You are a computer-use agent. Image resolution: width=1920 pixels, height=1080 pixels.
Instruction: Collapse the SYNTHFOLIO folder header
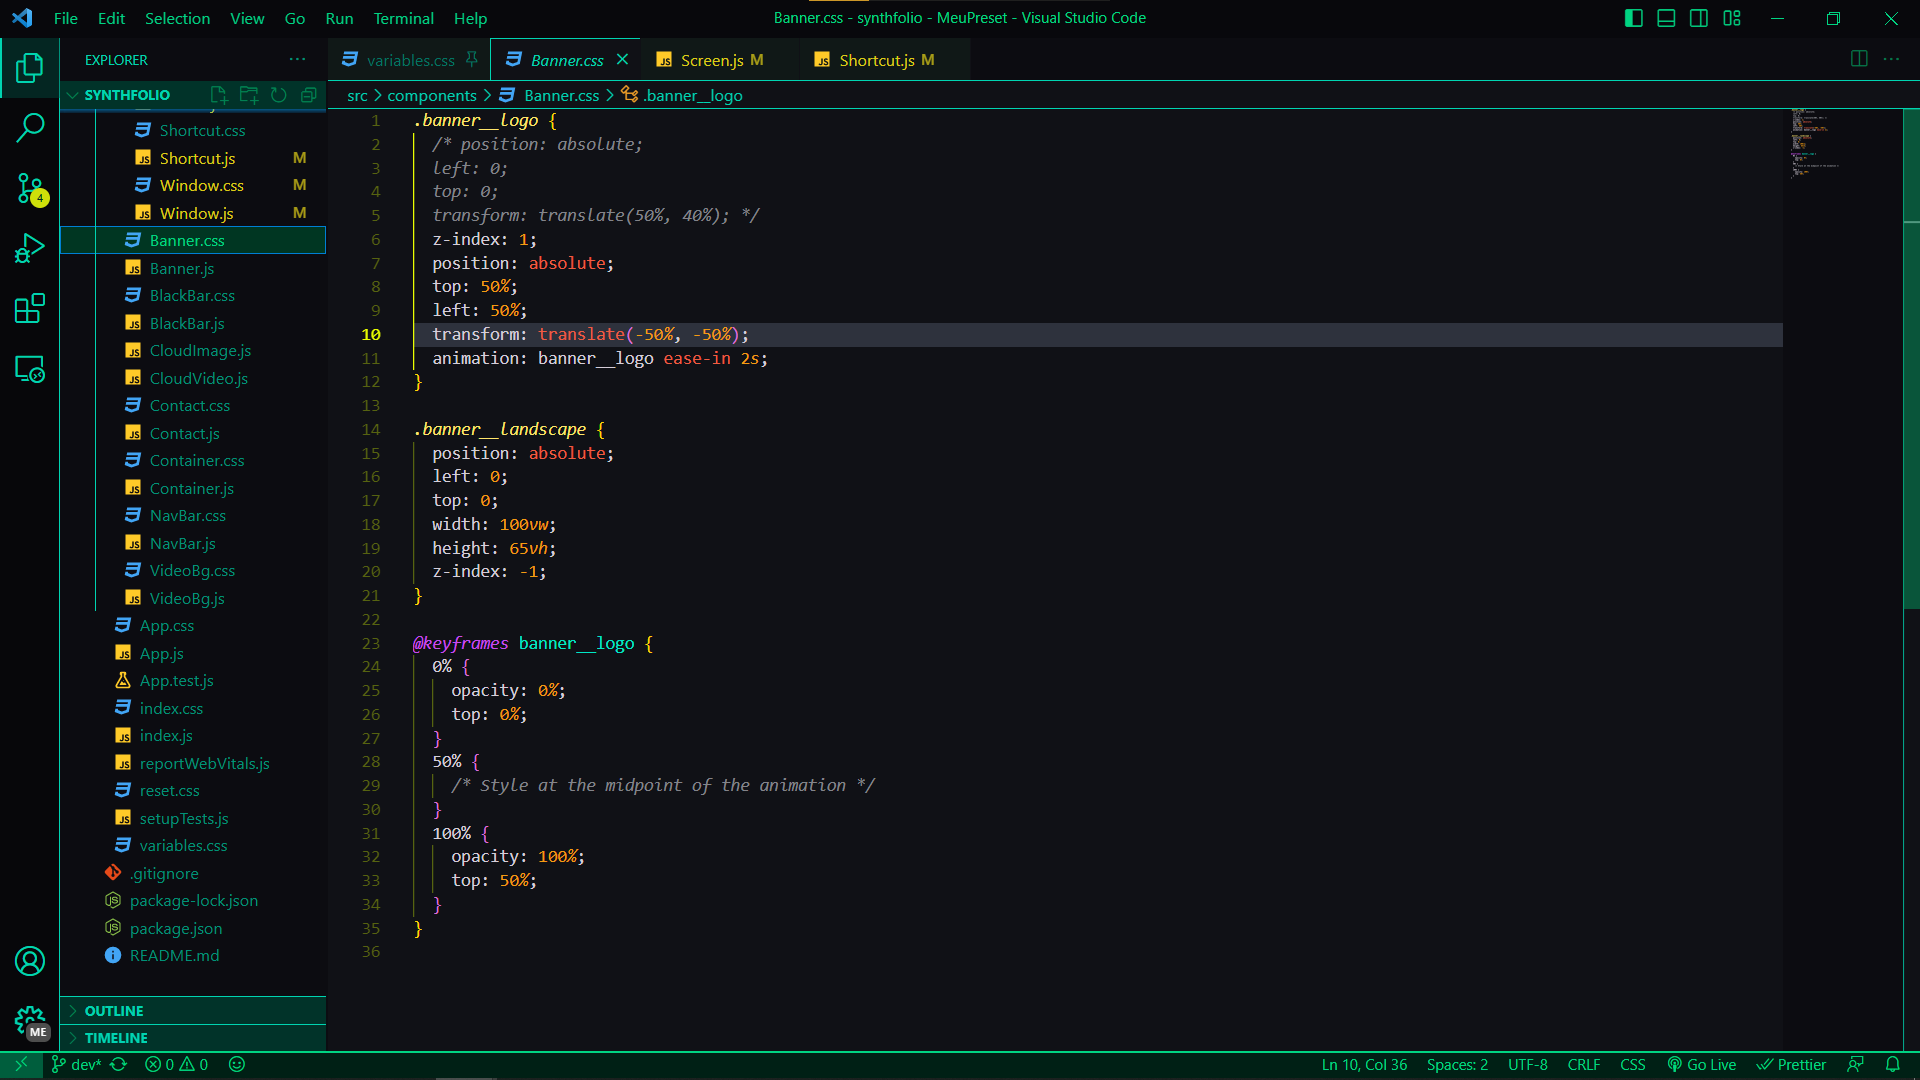[130, 95]
